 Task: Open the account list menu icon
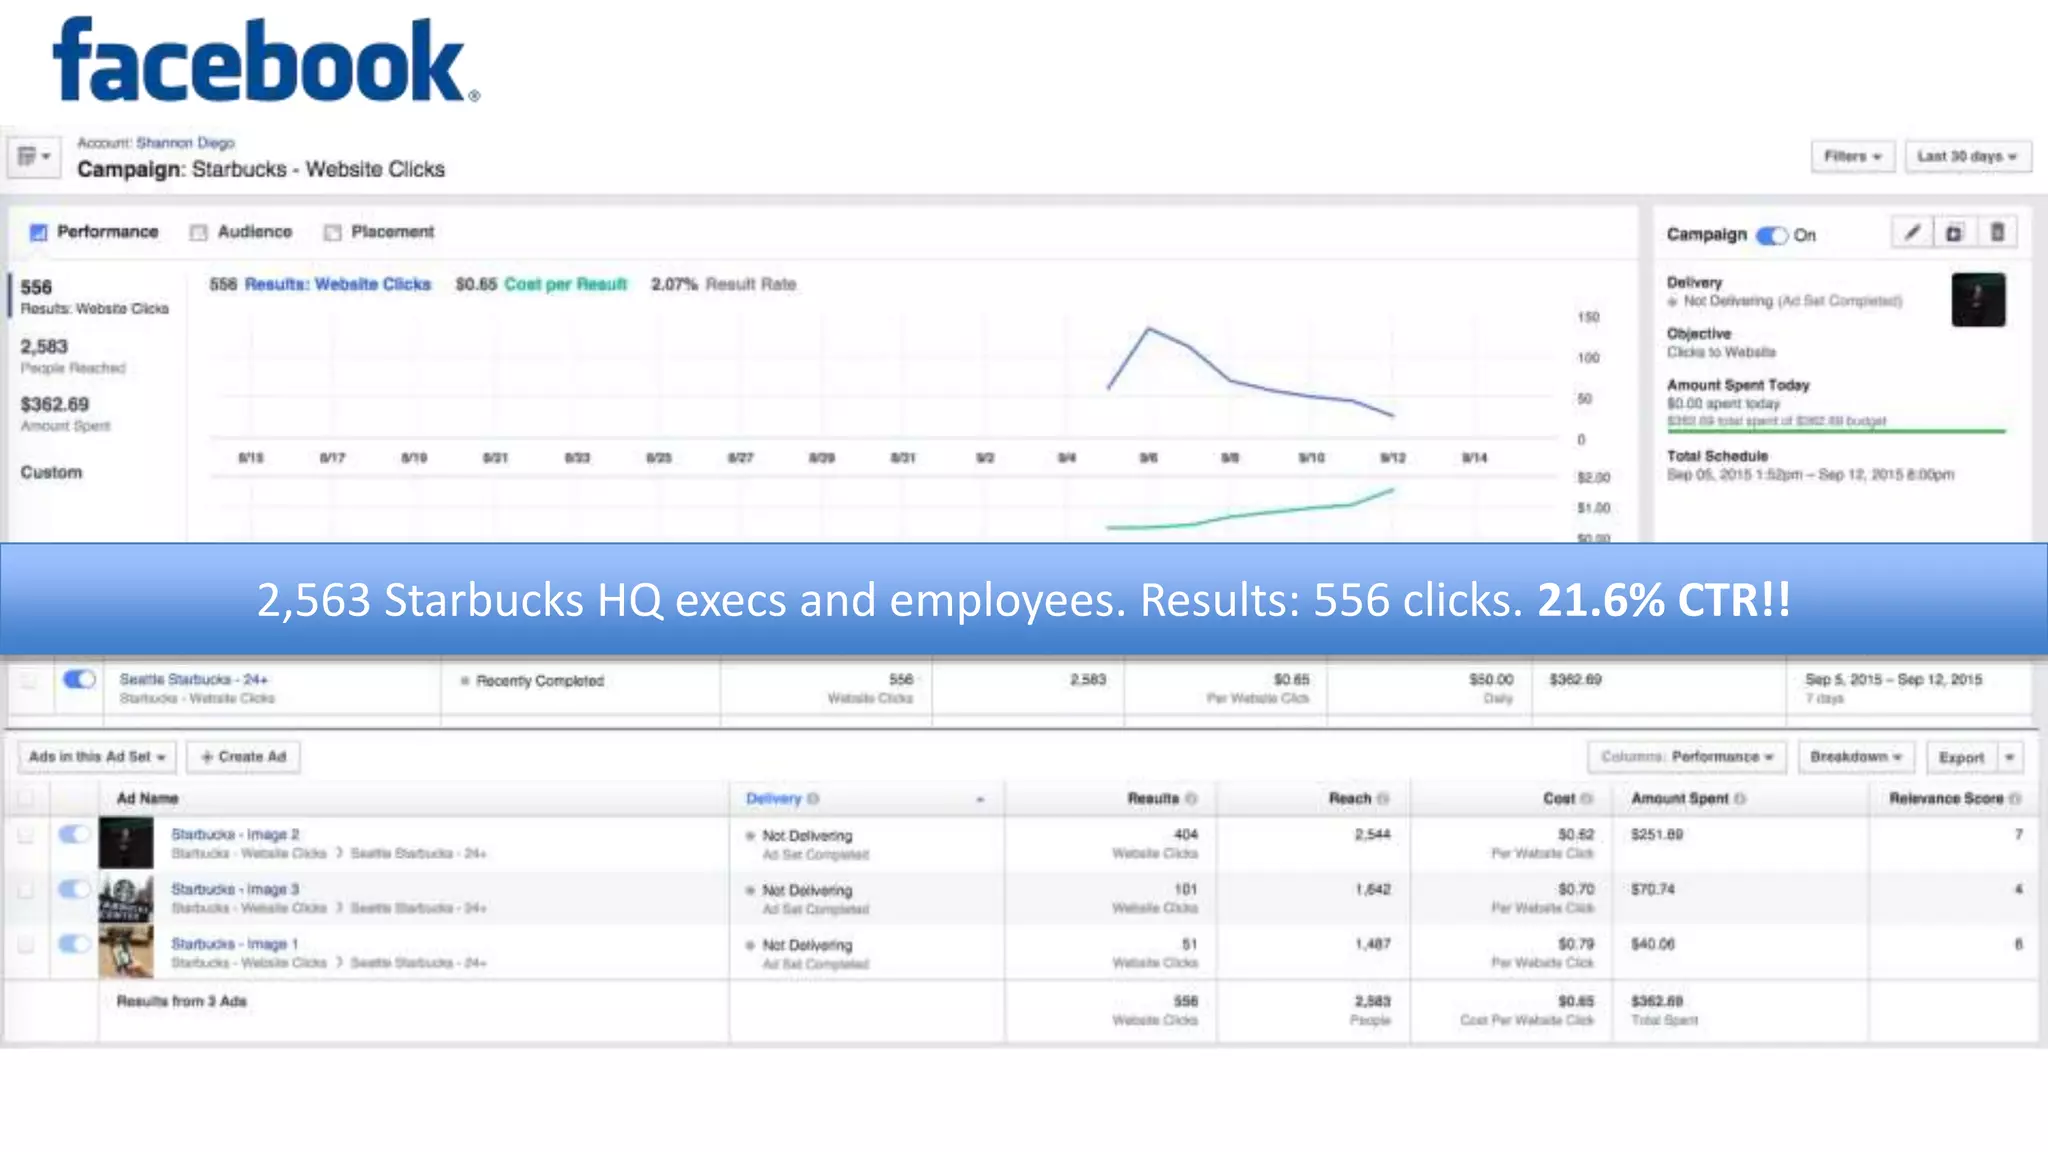point(34,156)
